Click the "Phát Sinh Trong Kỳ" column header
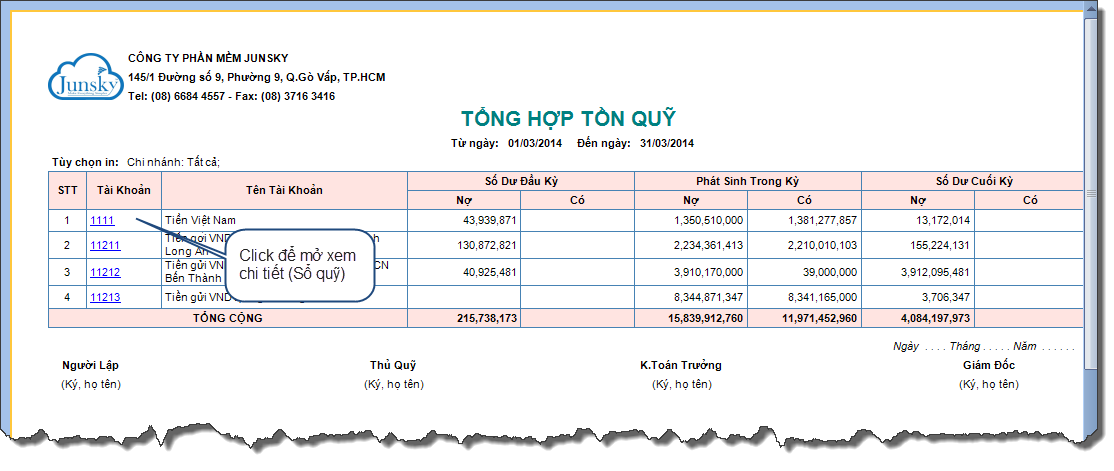Image resolution: width=1114 pixels, height=471 pixels. tap(747, 181)
